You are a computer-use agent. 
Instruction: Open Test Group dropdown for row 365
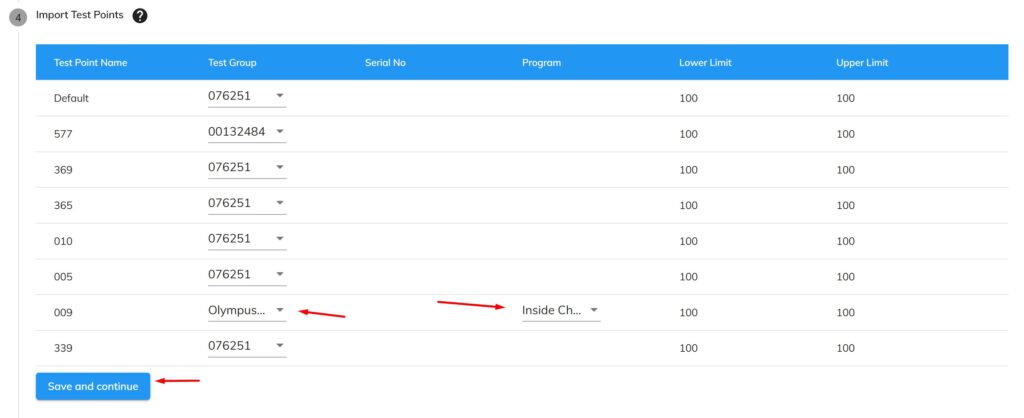click(x=247, y=203)
